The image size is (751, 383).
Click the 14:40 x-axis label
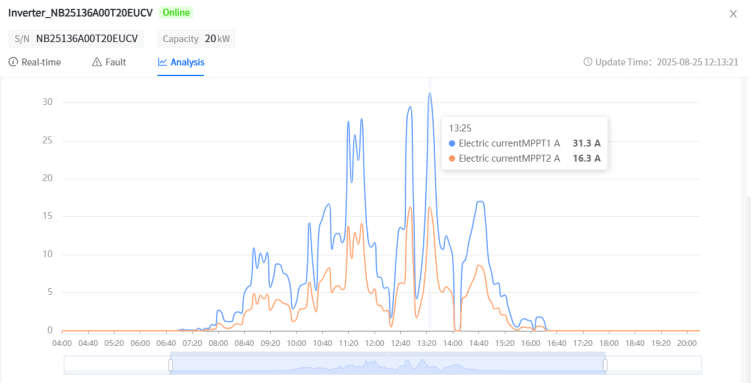point(478,343)
